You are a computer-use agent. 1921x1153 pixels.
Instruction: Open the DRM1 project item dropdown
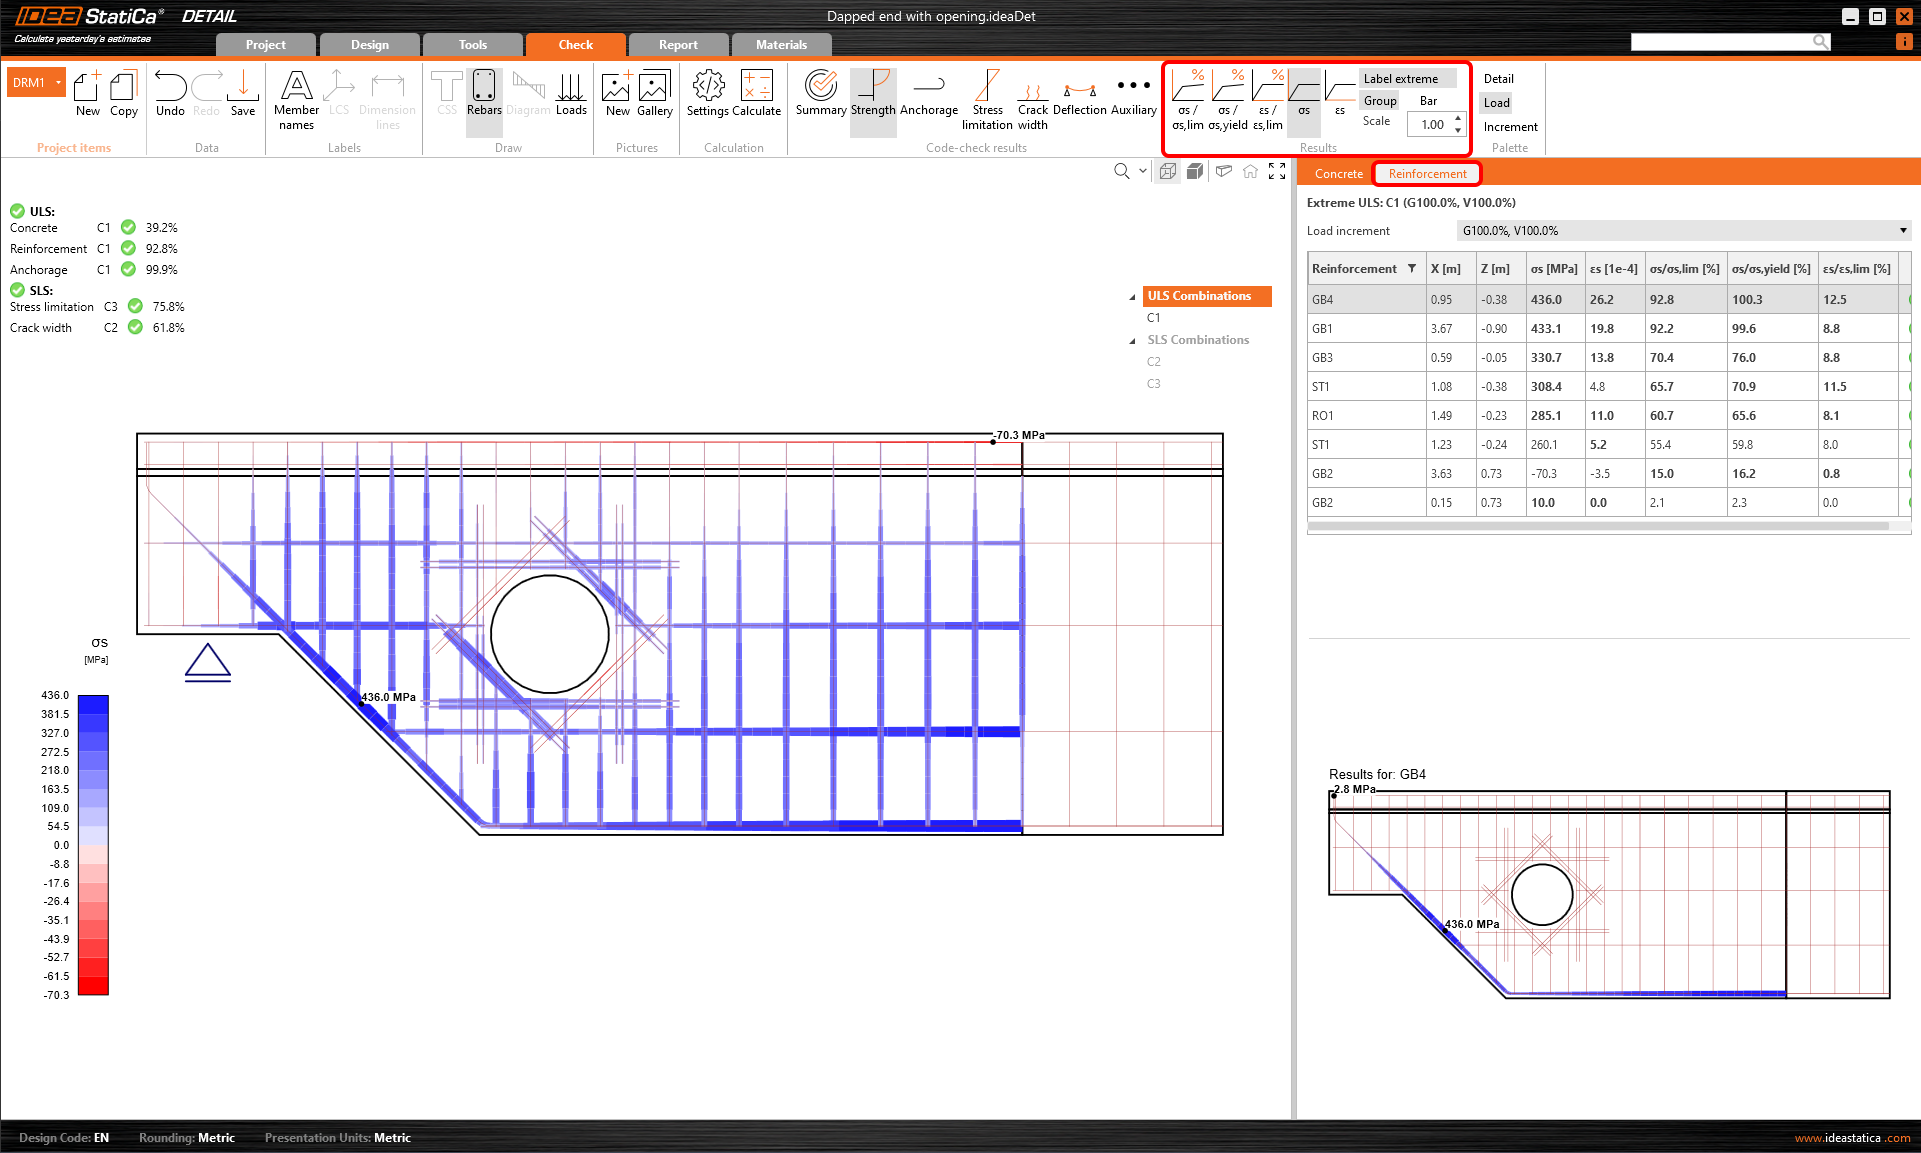(x=59, y=83)
